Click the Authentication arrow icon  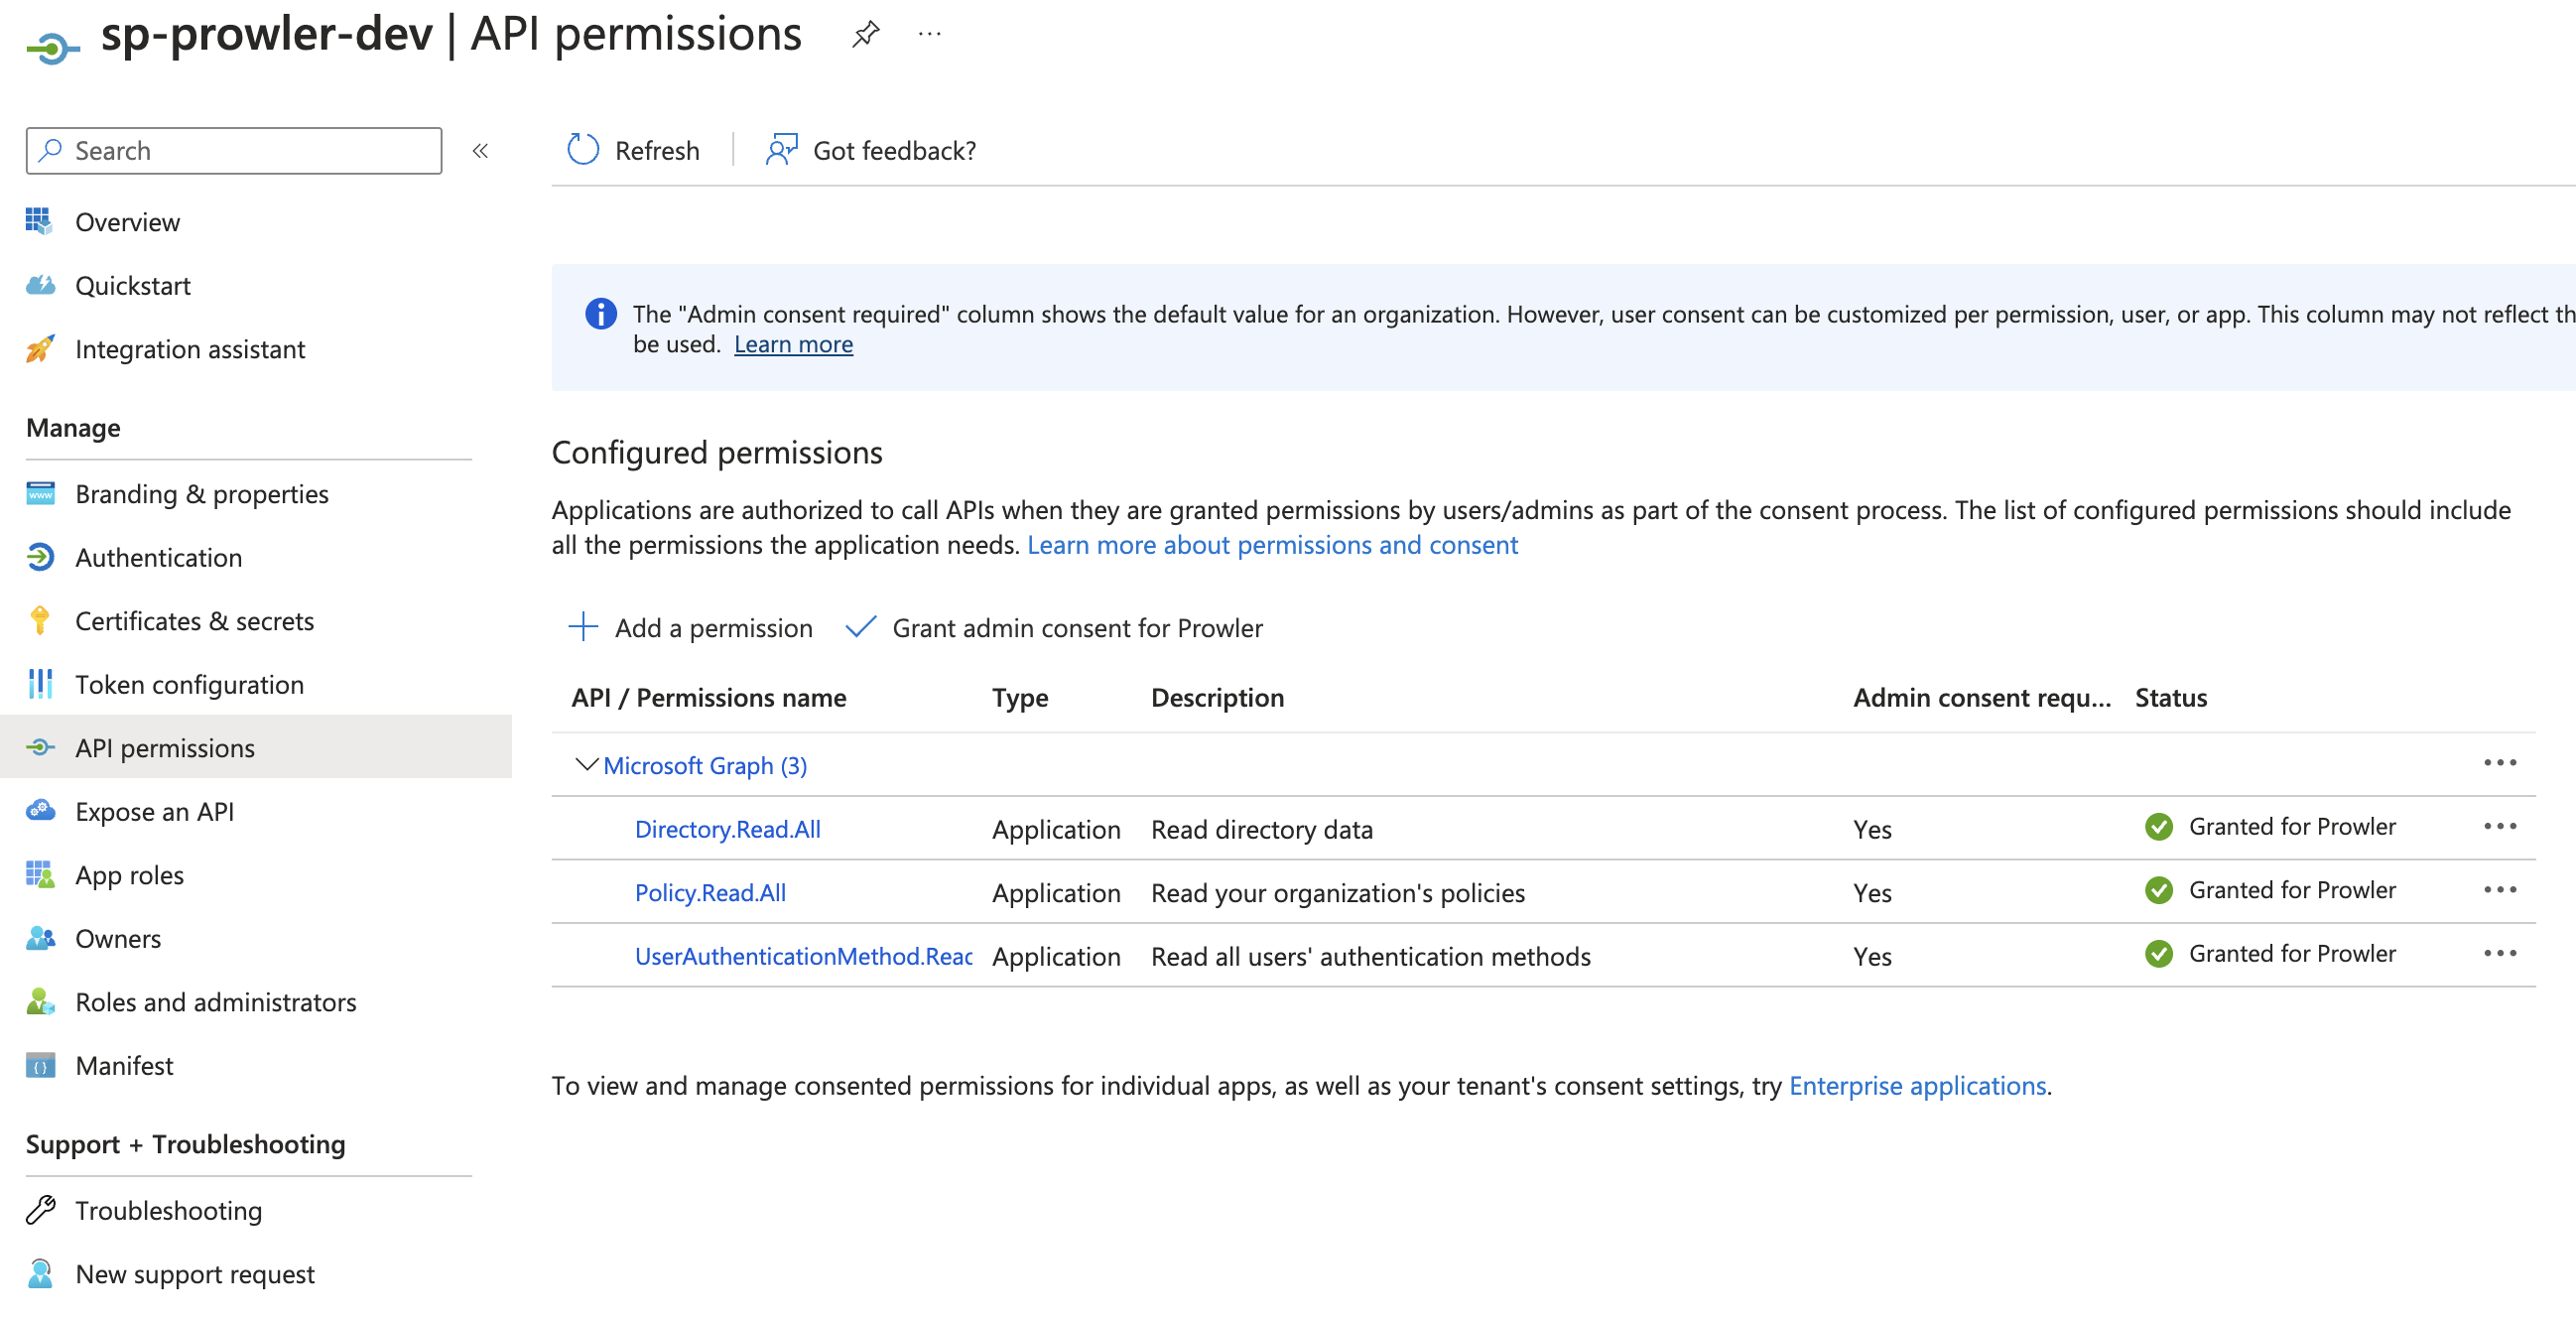[x=40, y=557]
